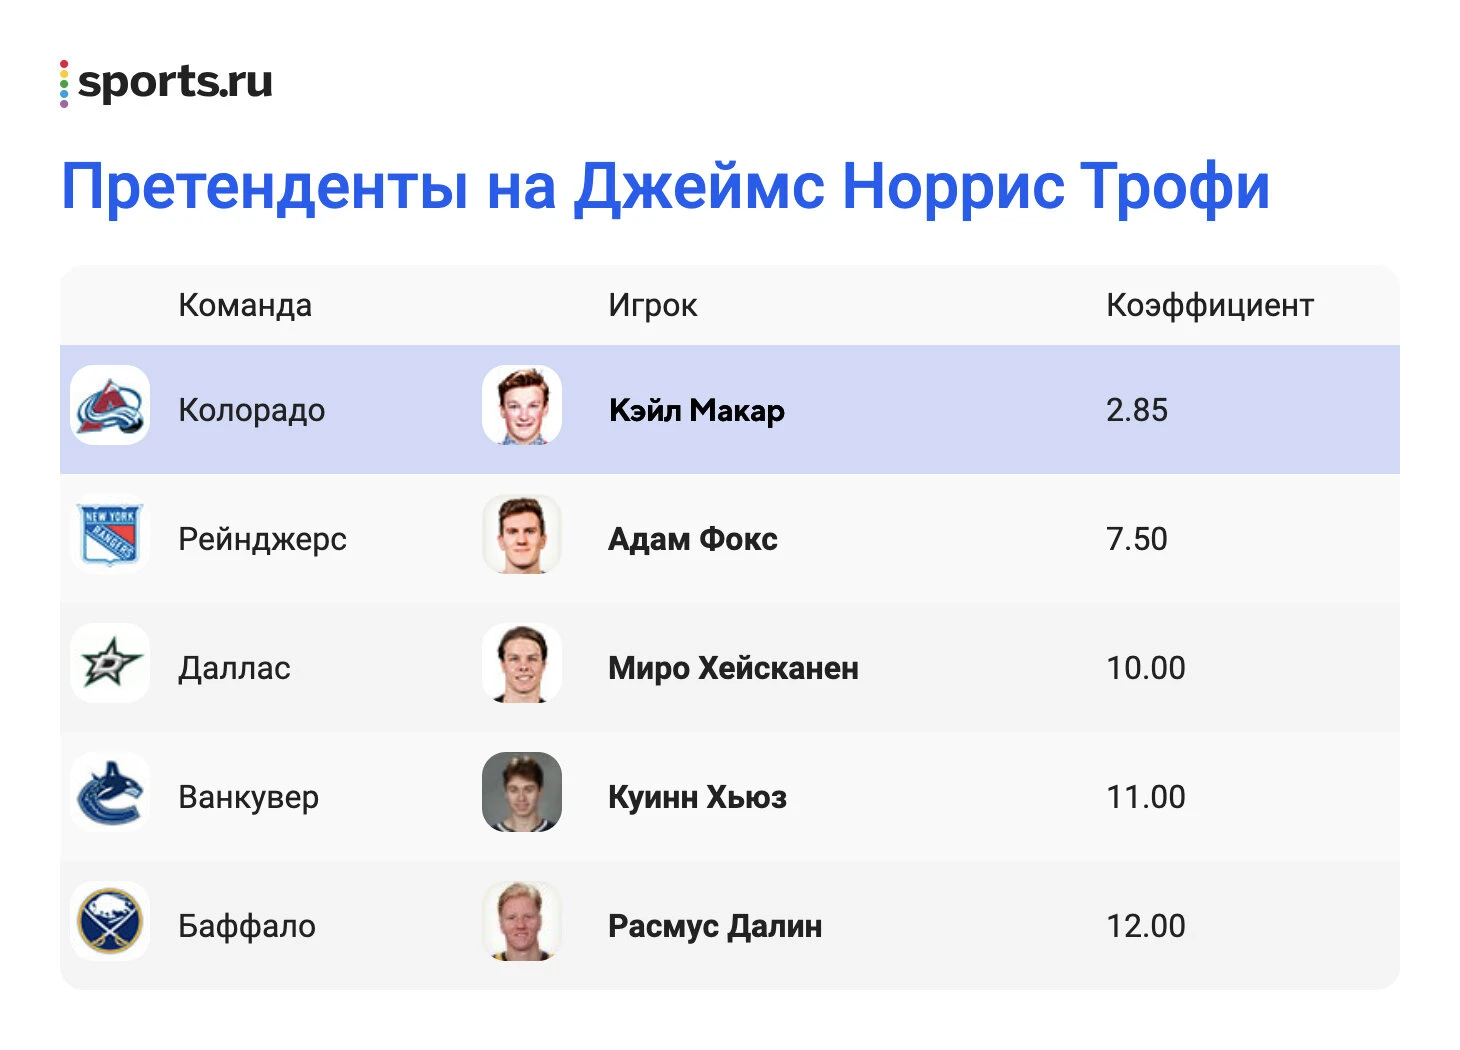1460x1050 pixels.
Task: Open Миро Хейсканен player photo
Action: pyautogui.click(x=522, y=663)
